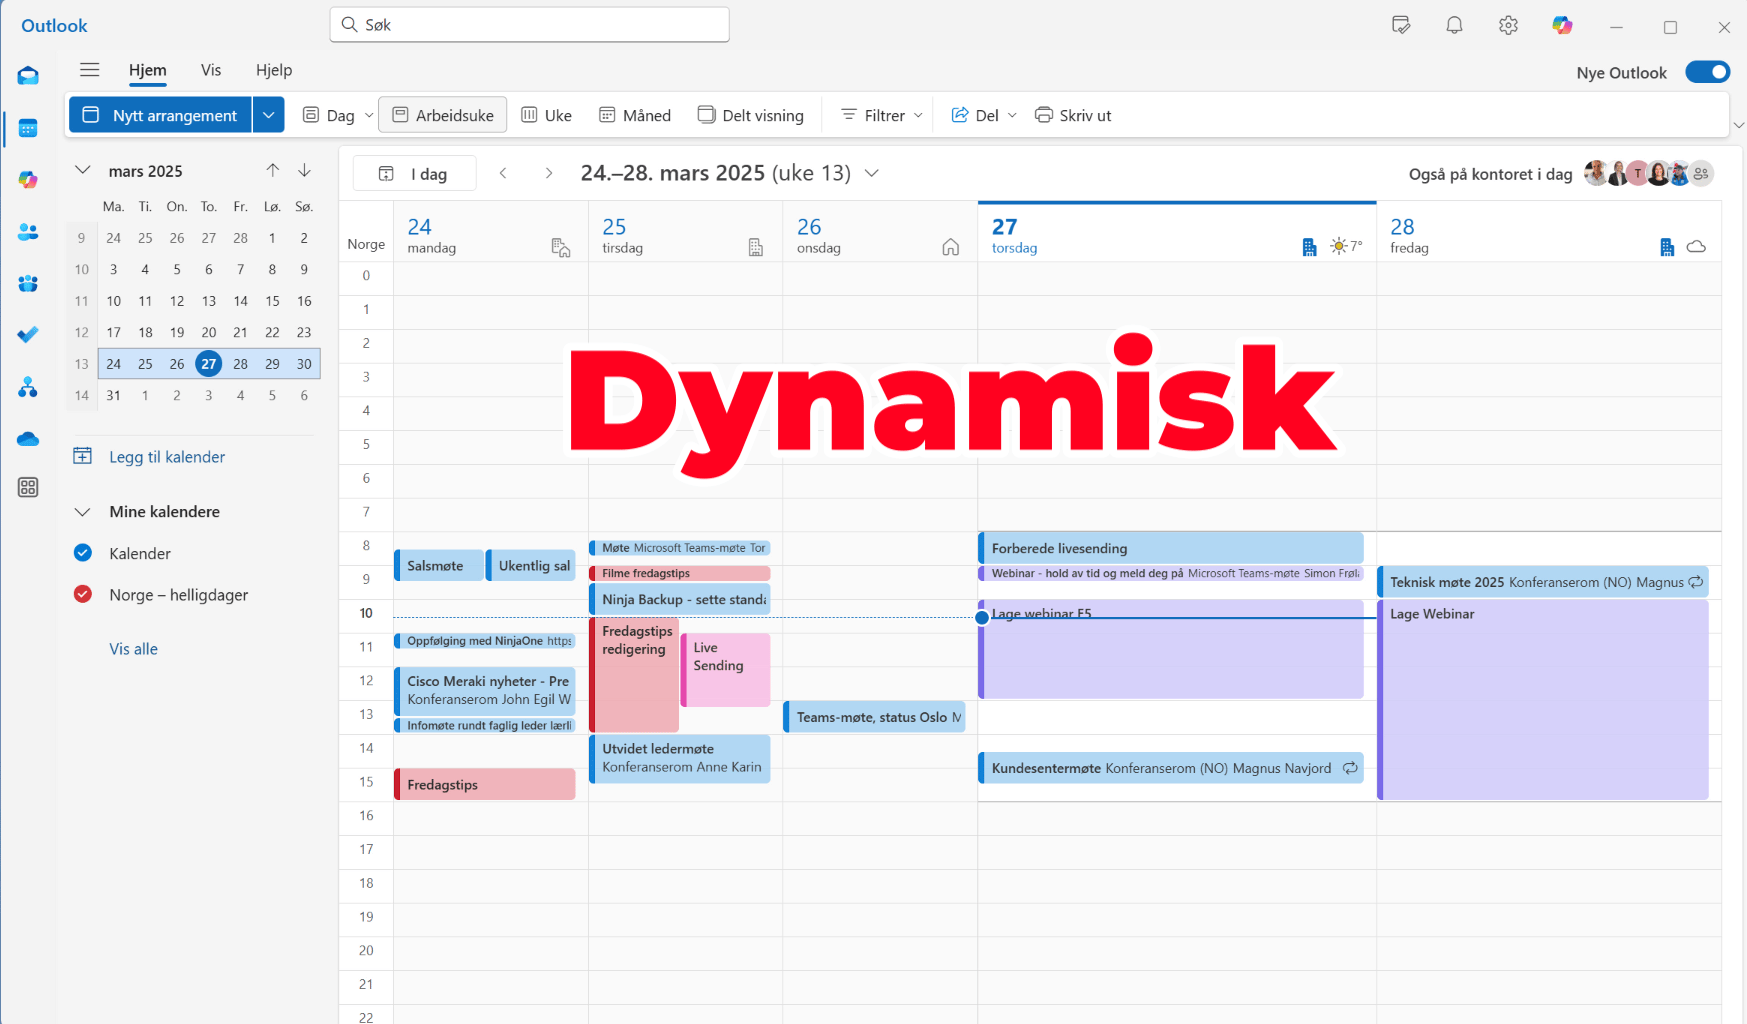Click the Vis alle link
The height and width of the screenshot is (1024, 1747).
coord(133,648)
